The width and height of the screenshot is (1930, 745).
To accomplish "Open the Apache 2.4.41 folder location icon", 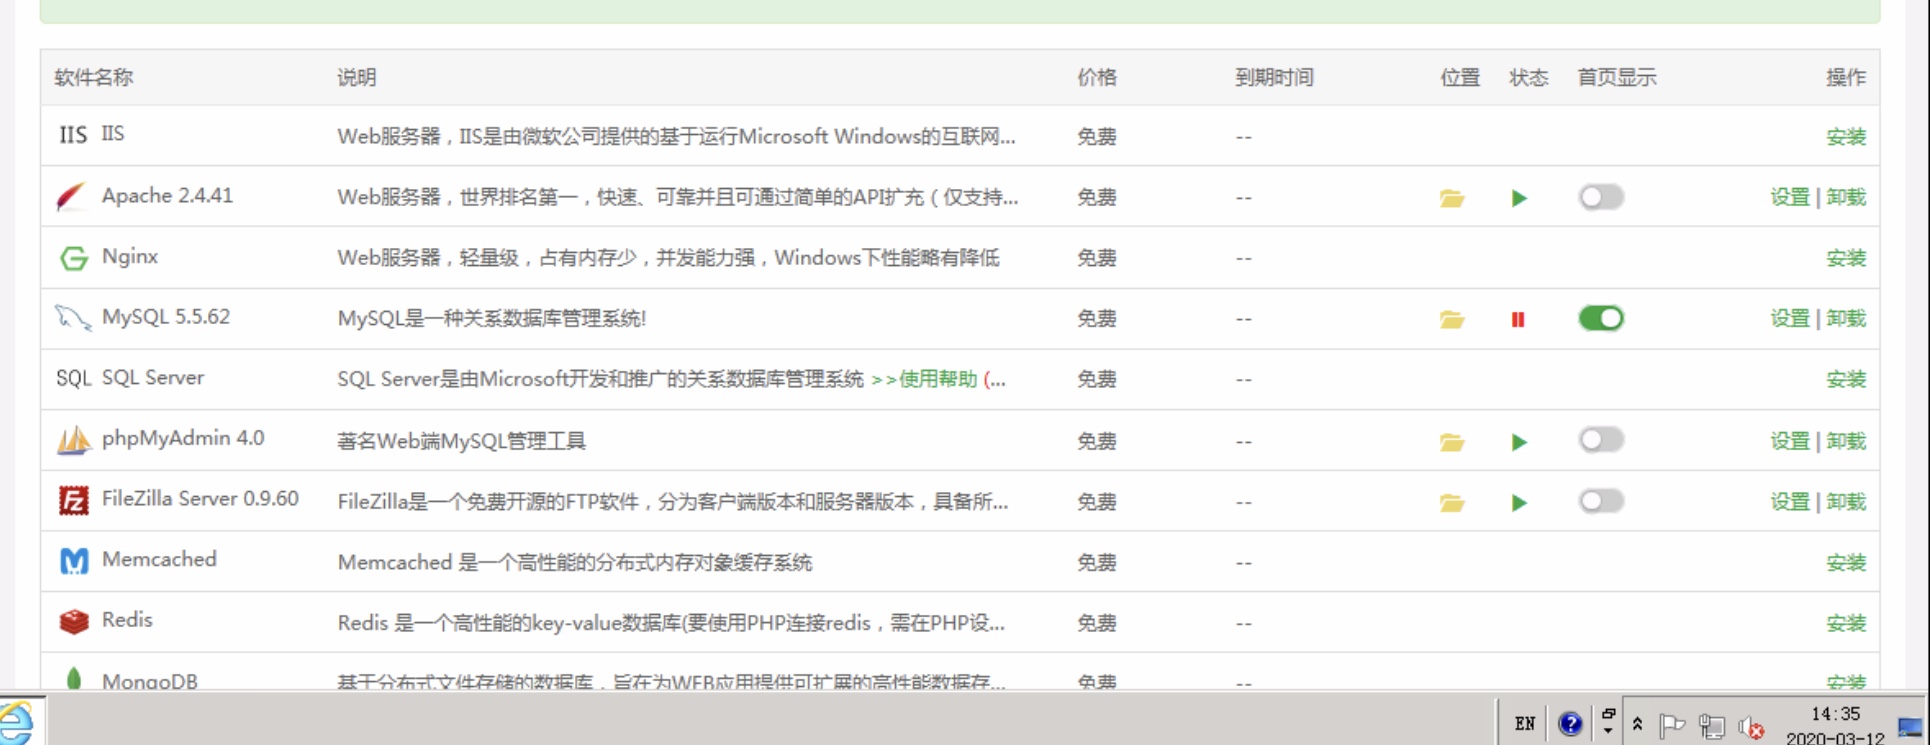I will click(1452, 198).
